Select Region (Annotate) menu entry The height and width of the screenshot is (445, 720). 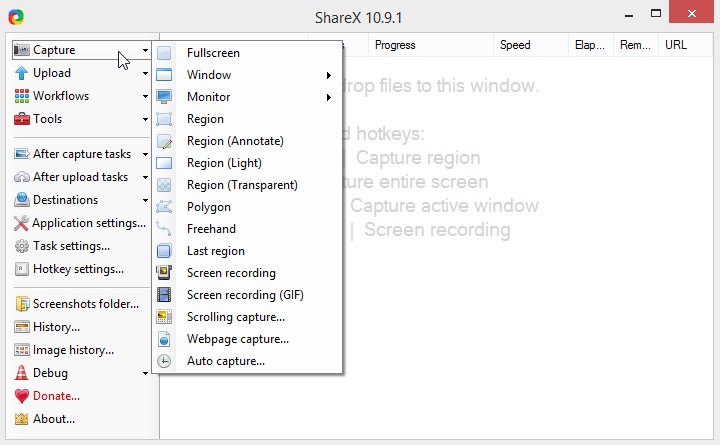pyautogui.click(x=247, y=141)
